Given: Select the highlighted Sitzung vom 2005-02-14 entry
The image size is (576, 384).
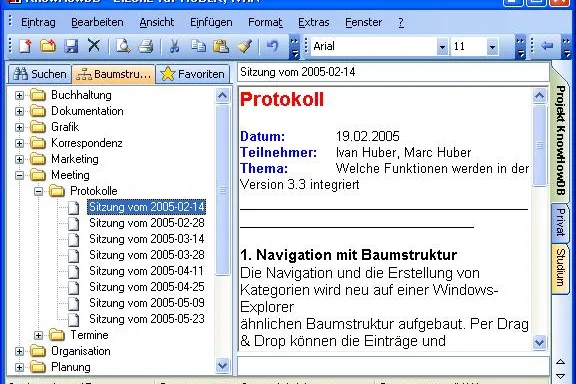Looking at the screenshot, I should (x=147, y=207).
